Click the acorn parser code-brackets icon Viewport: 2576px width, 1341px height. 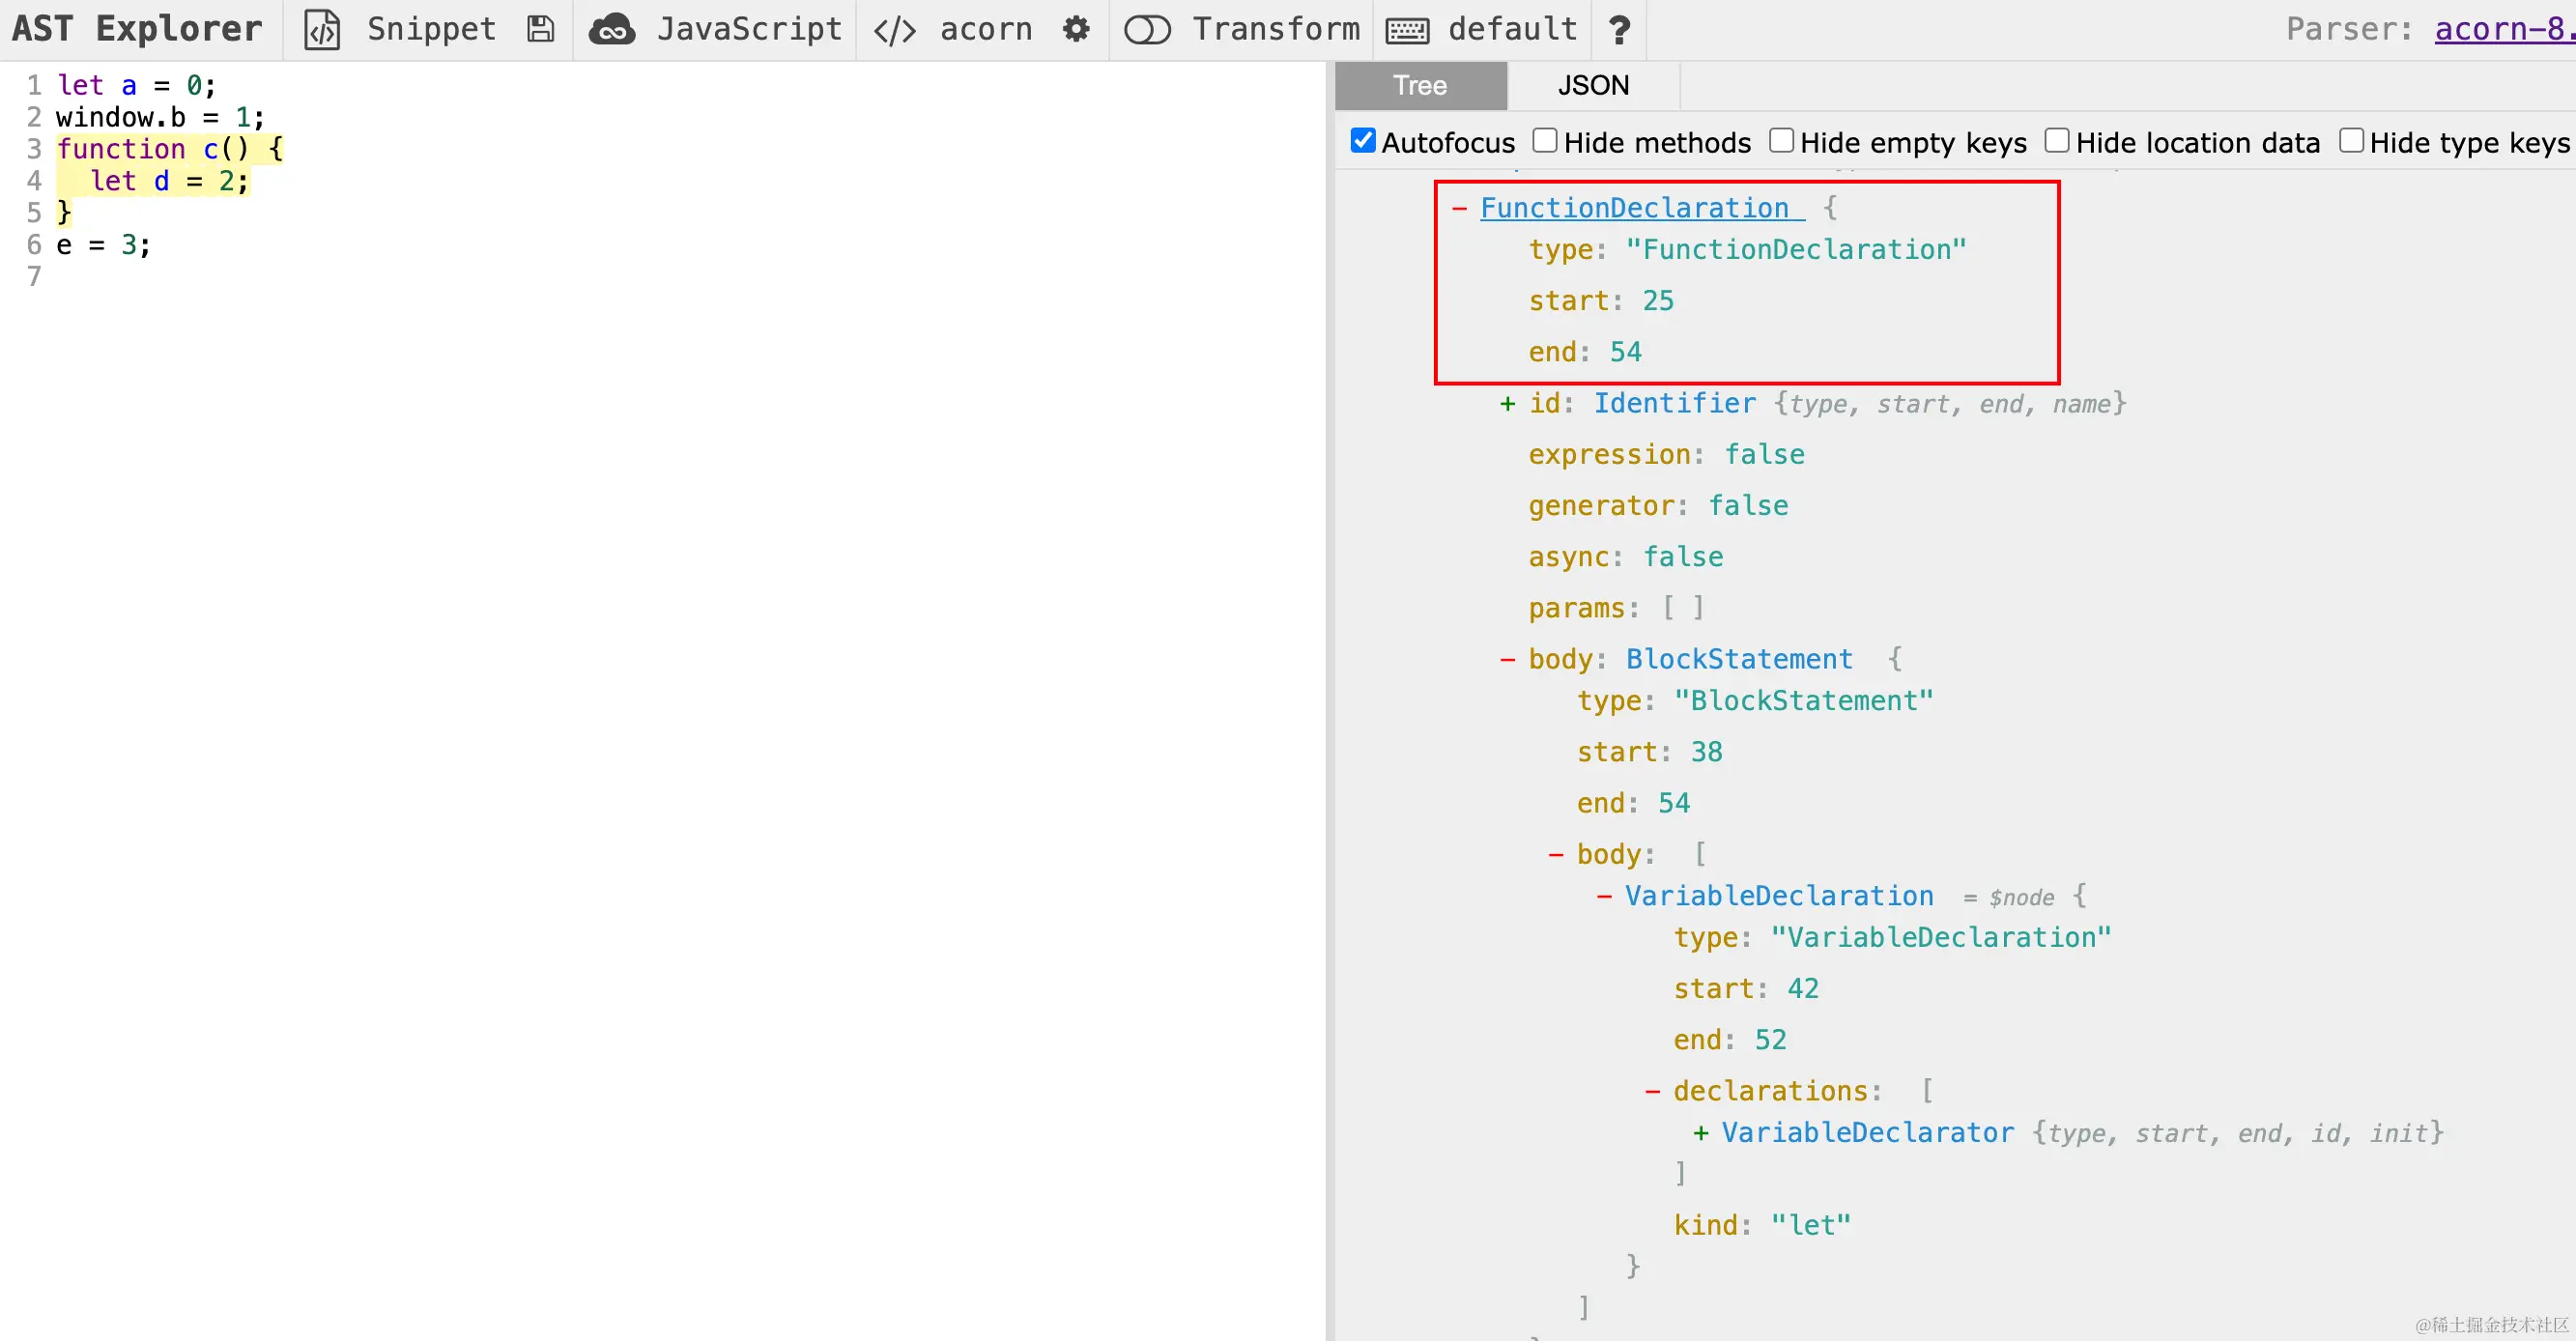894,30
